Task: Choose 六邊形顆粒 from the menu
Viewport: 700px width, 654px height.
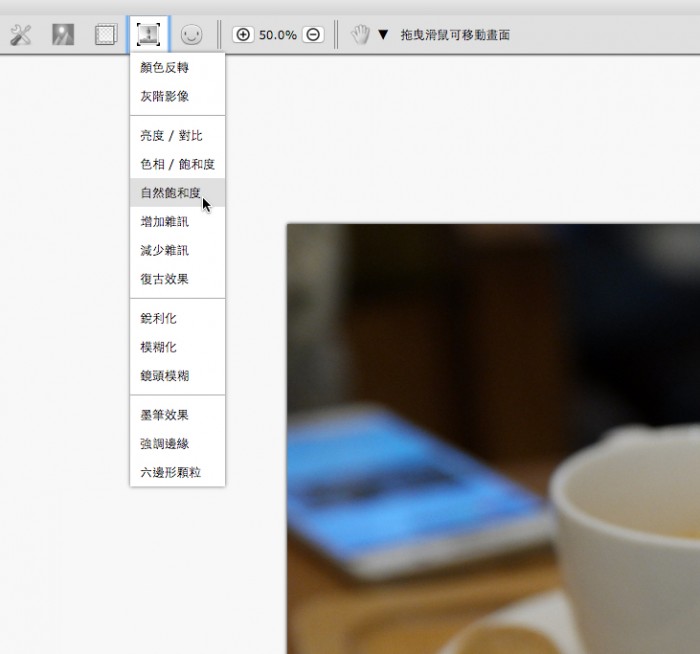Action: pos(177,472)
